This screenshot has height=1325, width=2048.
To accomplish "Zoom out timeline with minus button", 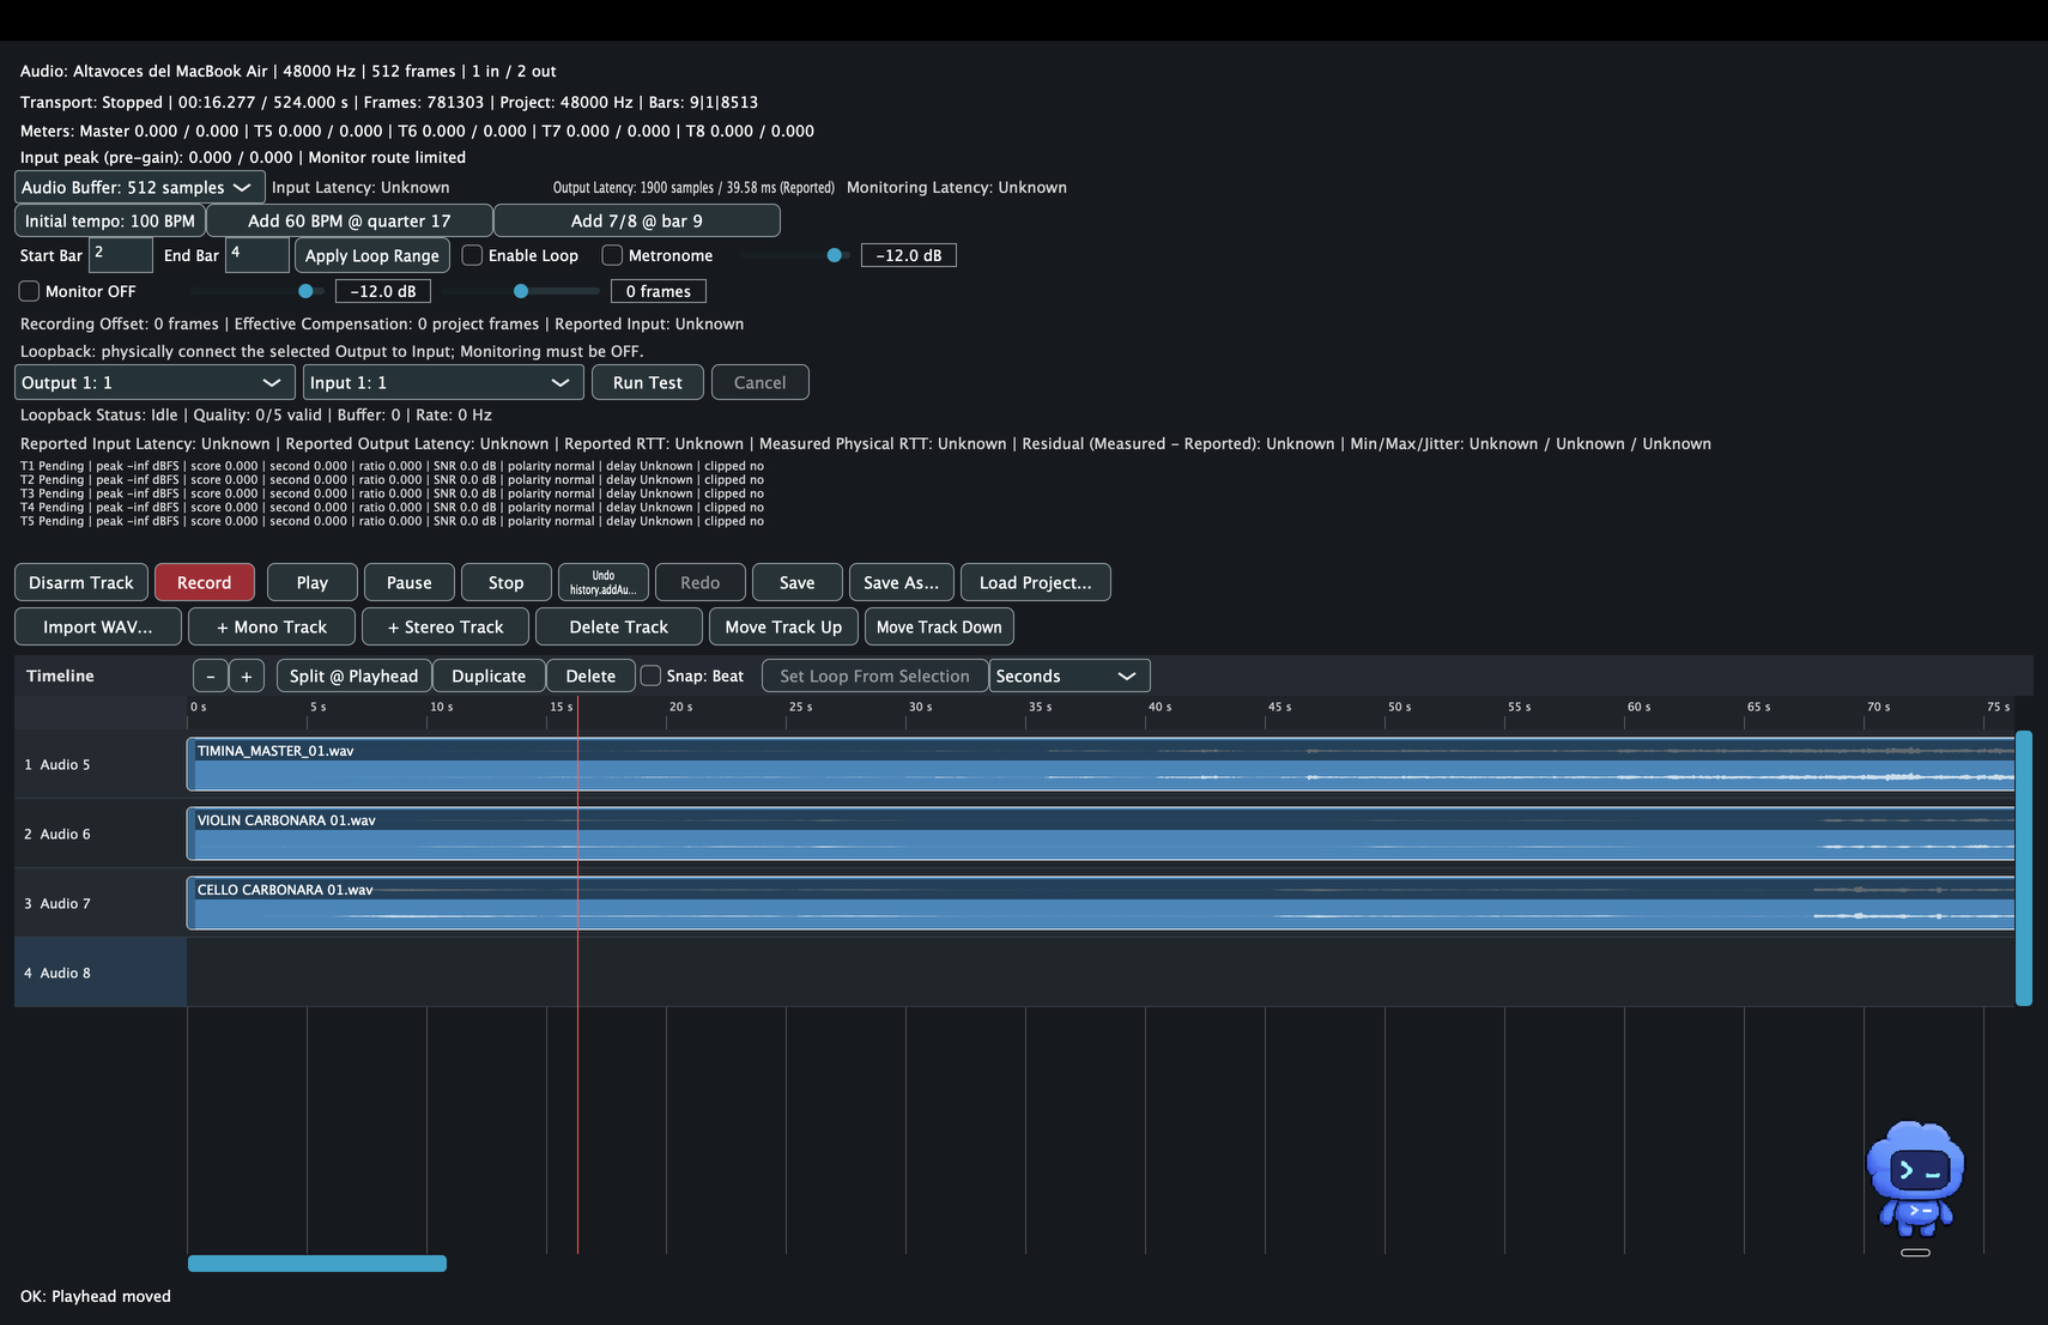I will click(210, 676).
